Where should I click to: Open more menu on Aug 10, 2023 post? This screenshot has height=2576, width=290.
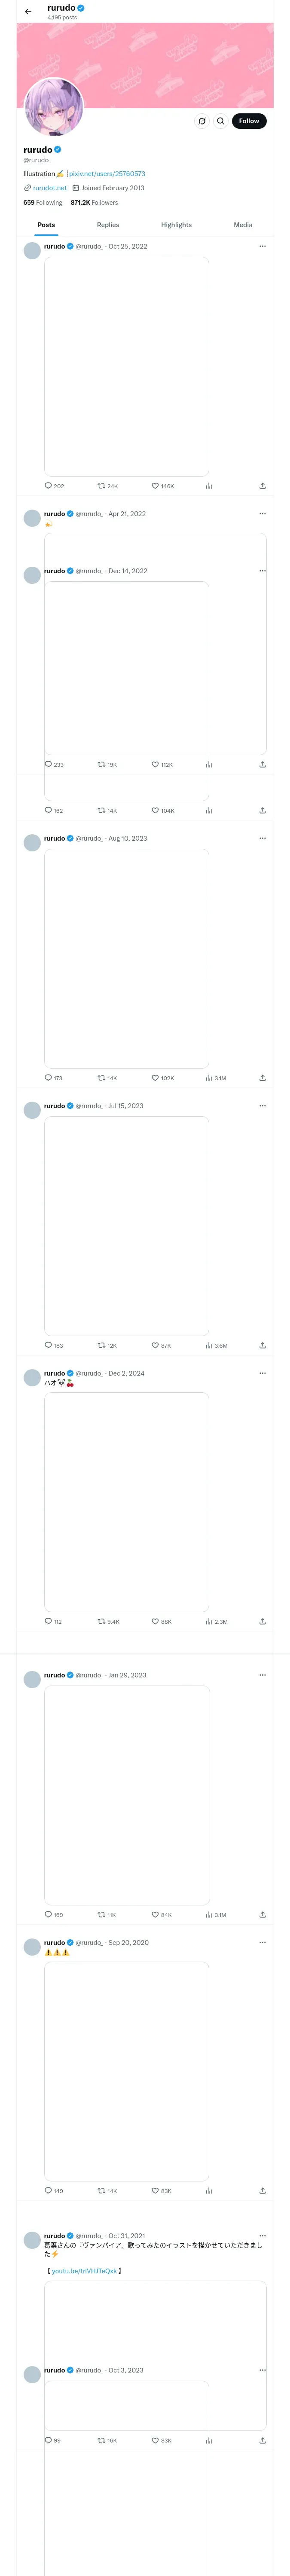tap(262, 838)
